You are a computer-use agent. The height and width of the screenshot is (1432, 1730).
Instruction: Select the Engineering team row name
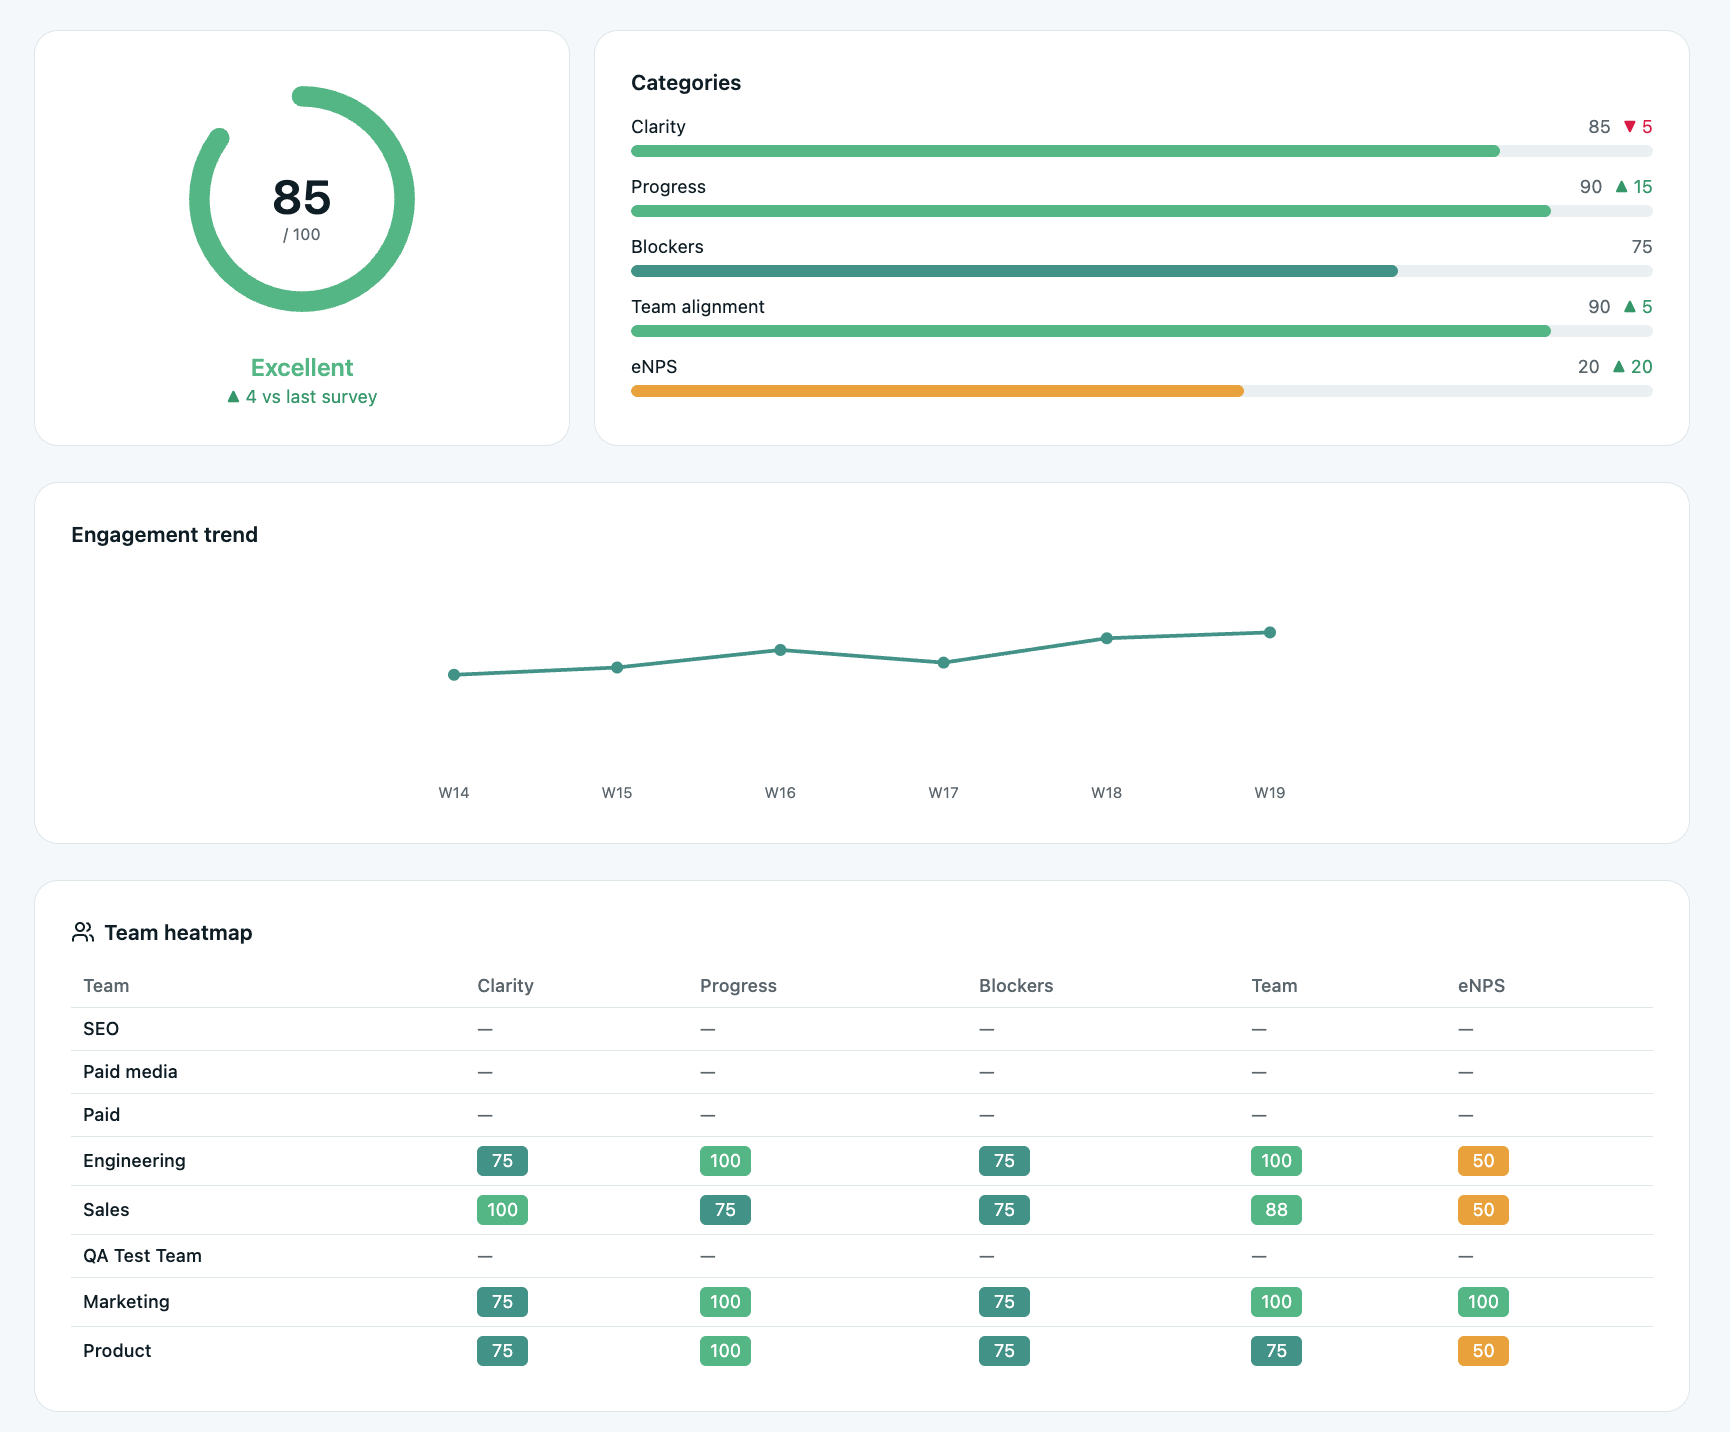point(134,1161)
